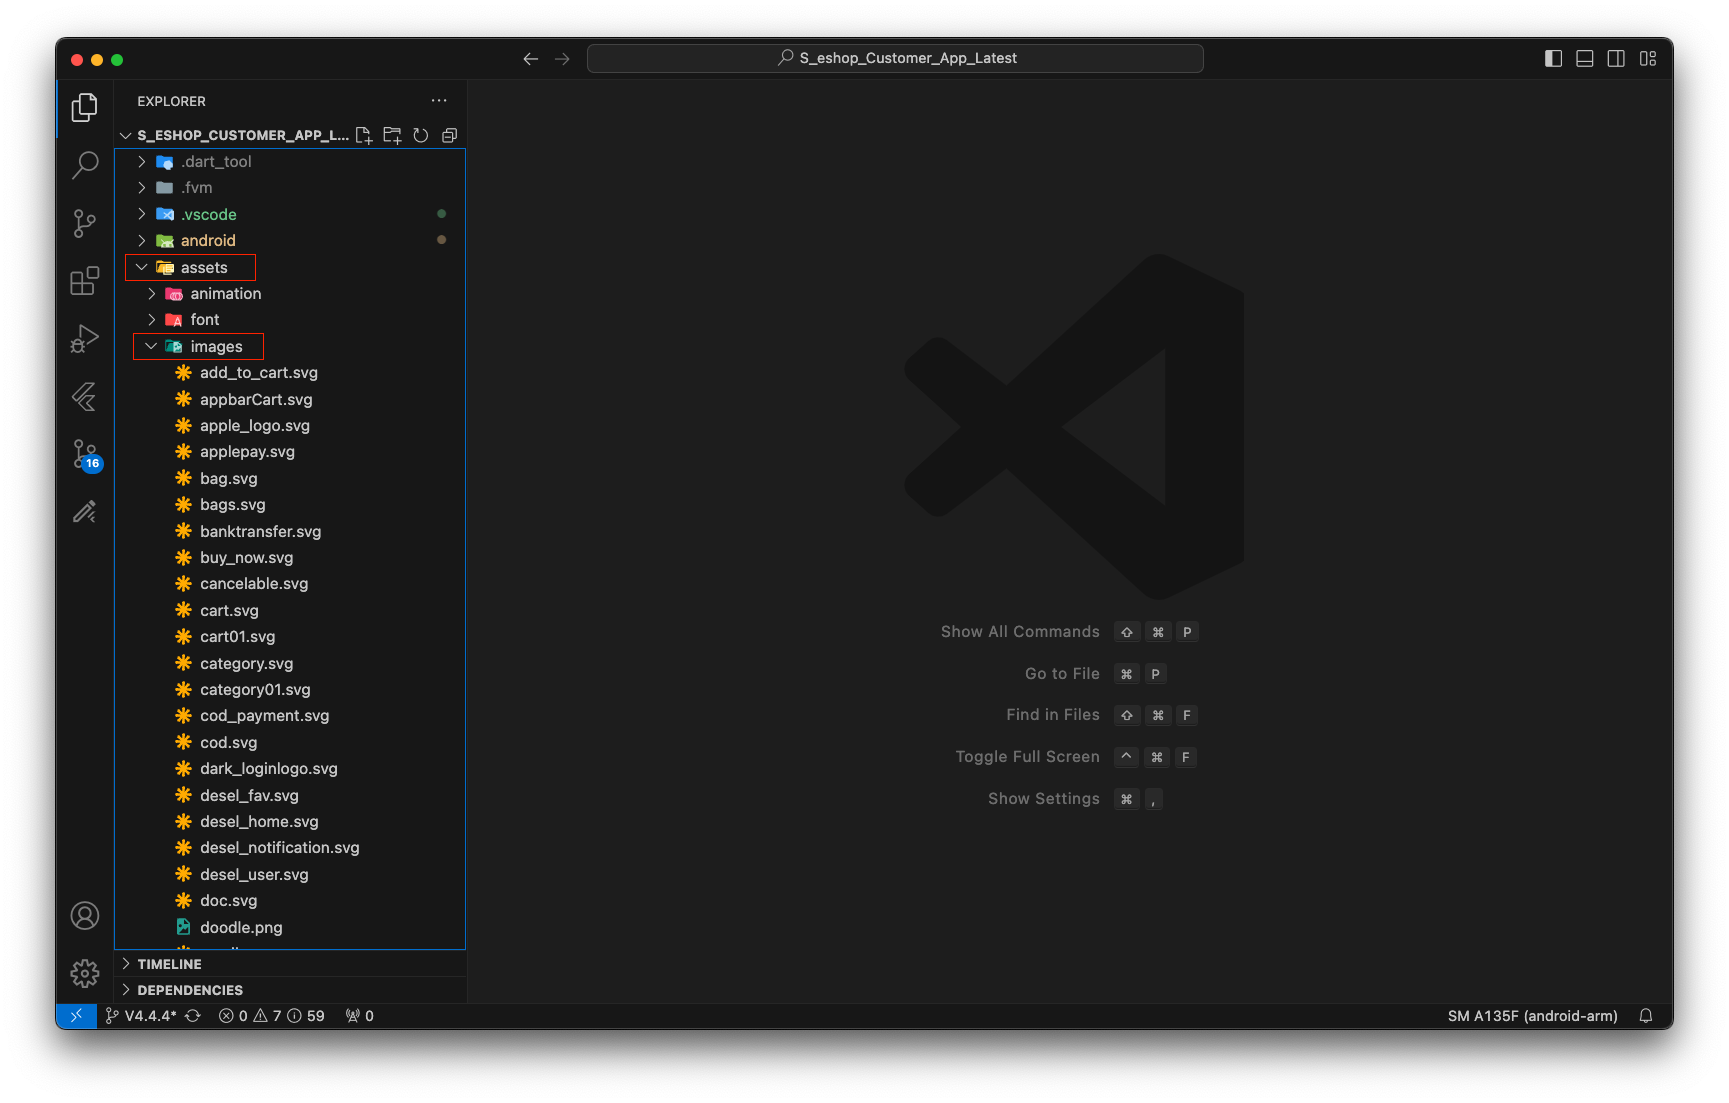1729x1103 pixels.
Task: Open the Flutter sidebar icon
Action: (85, 397)
